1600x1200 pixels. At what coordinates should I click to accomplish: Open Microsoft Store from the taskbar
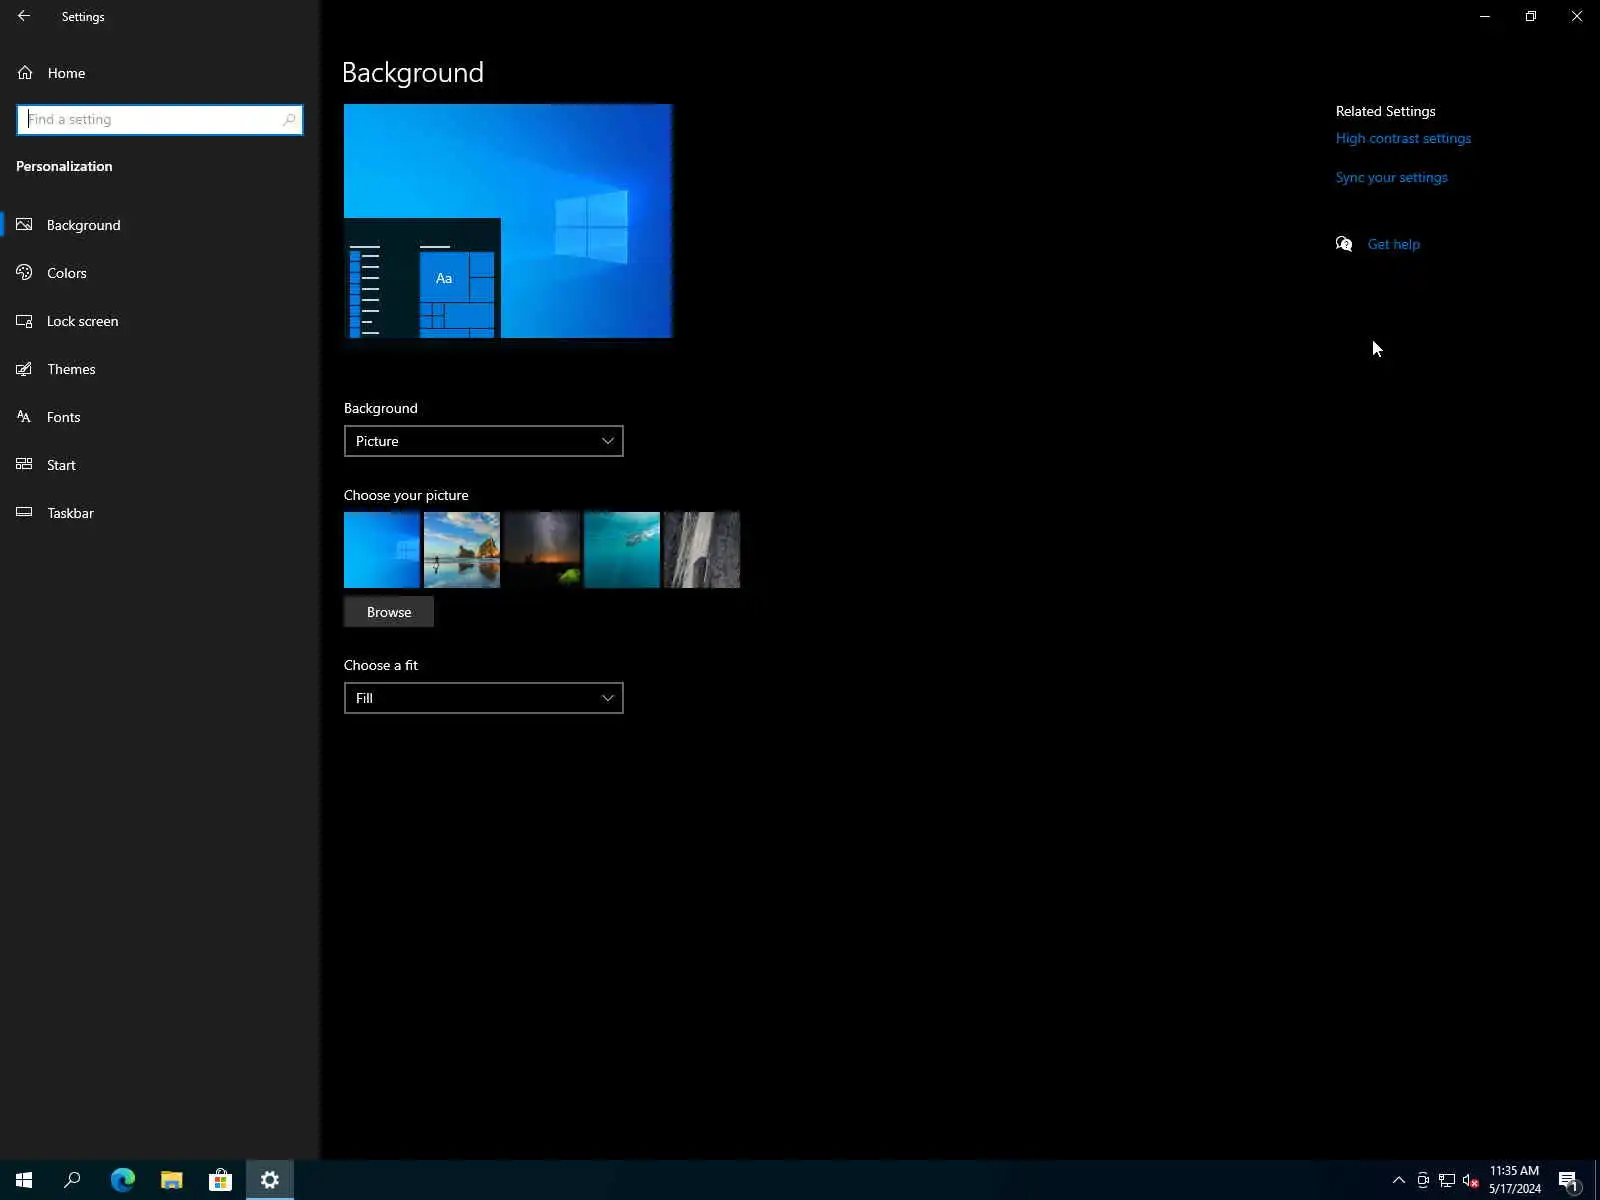pos(220,1180)
